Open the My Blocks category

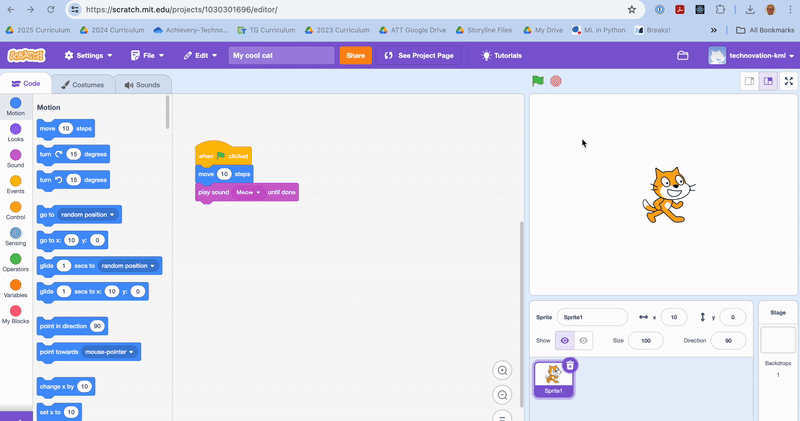coord(15,315)
